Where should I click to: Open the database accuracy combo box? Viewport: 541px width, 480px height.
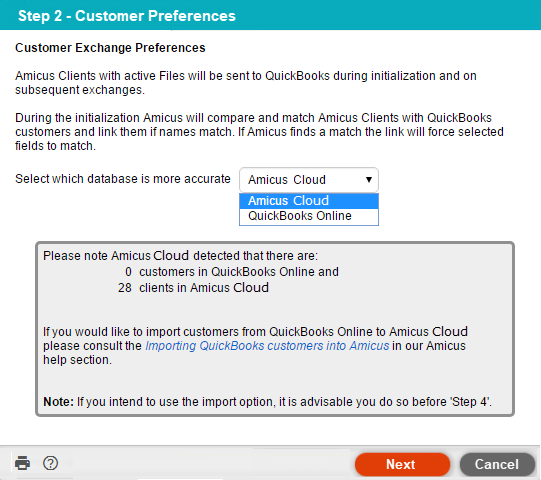tap(309, 180)
